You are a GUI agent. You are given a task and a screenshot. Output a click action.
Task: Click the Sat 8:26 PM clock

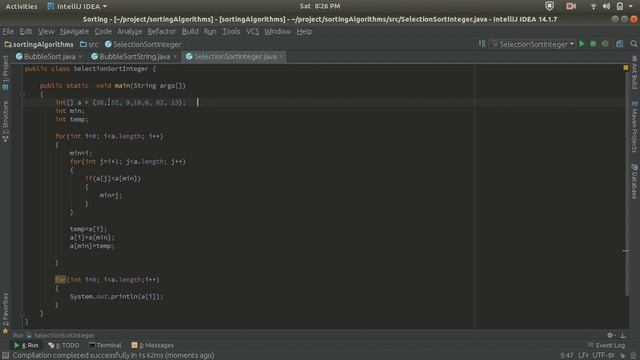320,6
